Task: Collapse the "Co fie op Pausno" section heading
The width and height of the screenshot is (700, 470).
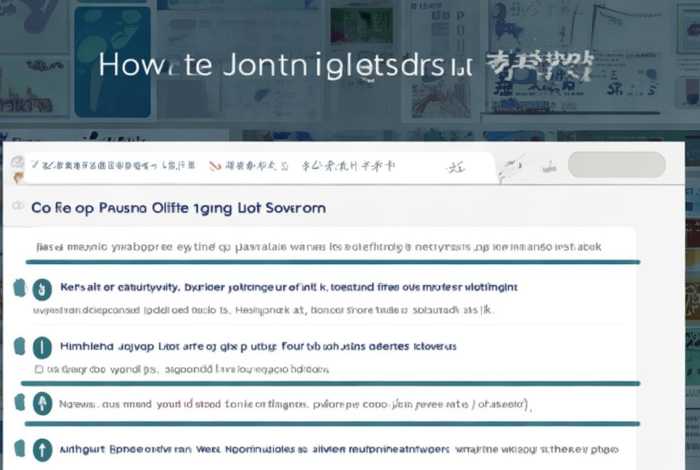Action: tap(178, 208)
